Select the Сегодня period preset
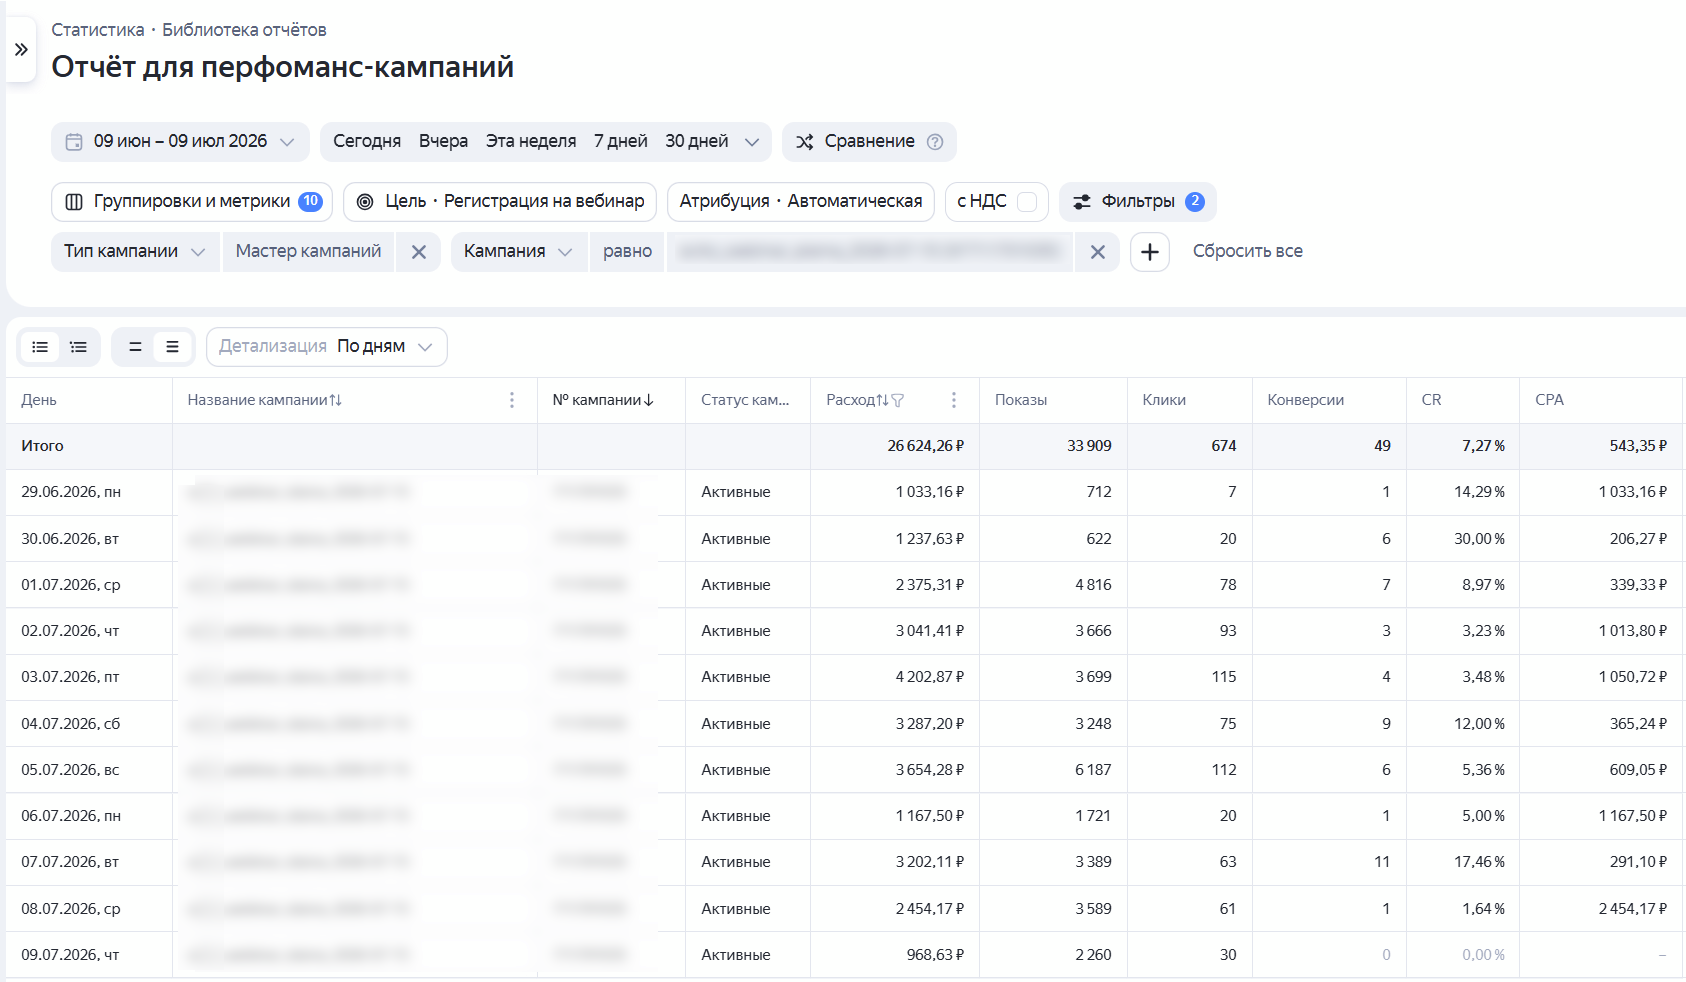This screenshot has height=982, width=1686. [x=367, y=141]
